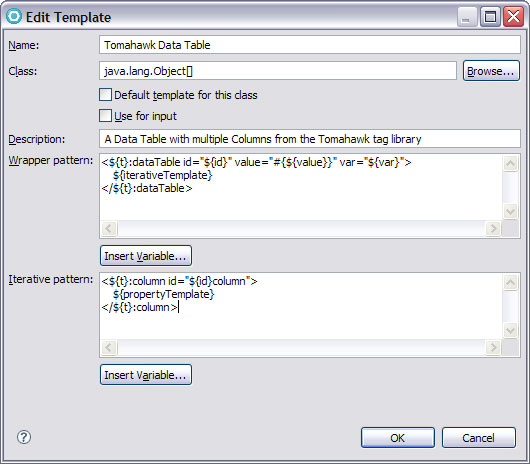The image size is (530, 464).
Task: Click Wrapper pattern scroll right arrow
Action: 493,229
